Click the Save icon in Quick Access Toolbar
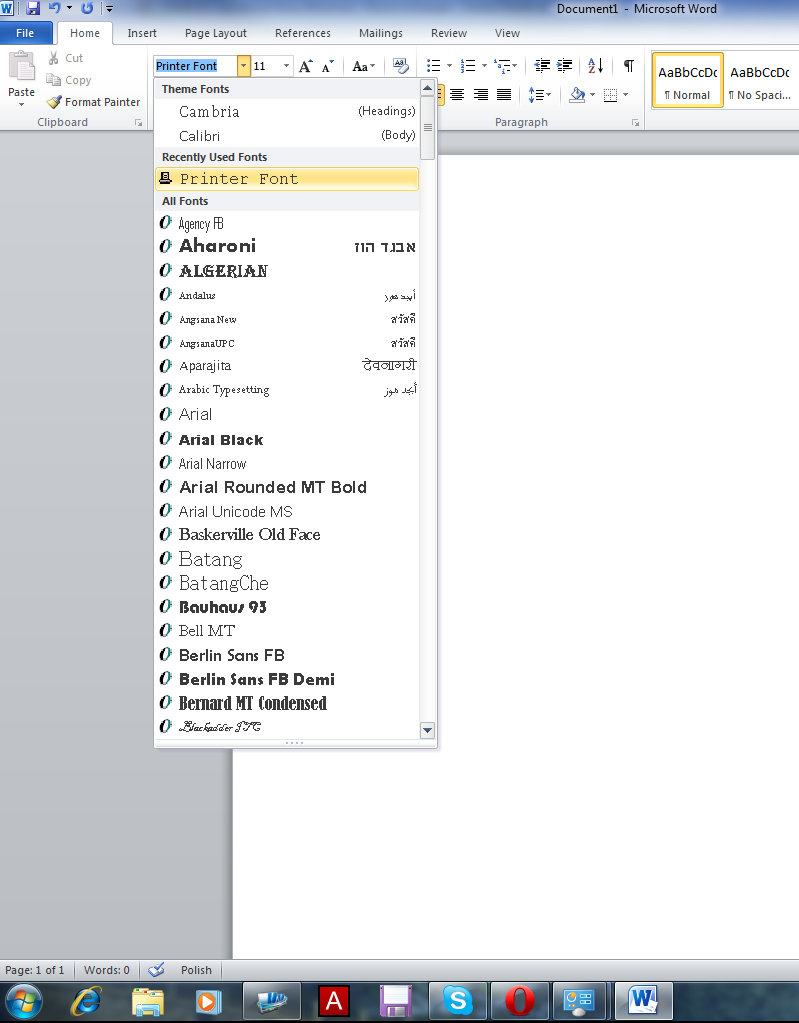This screenshot has width=799, height=1023. pos(33,8)
